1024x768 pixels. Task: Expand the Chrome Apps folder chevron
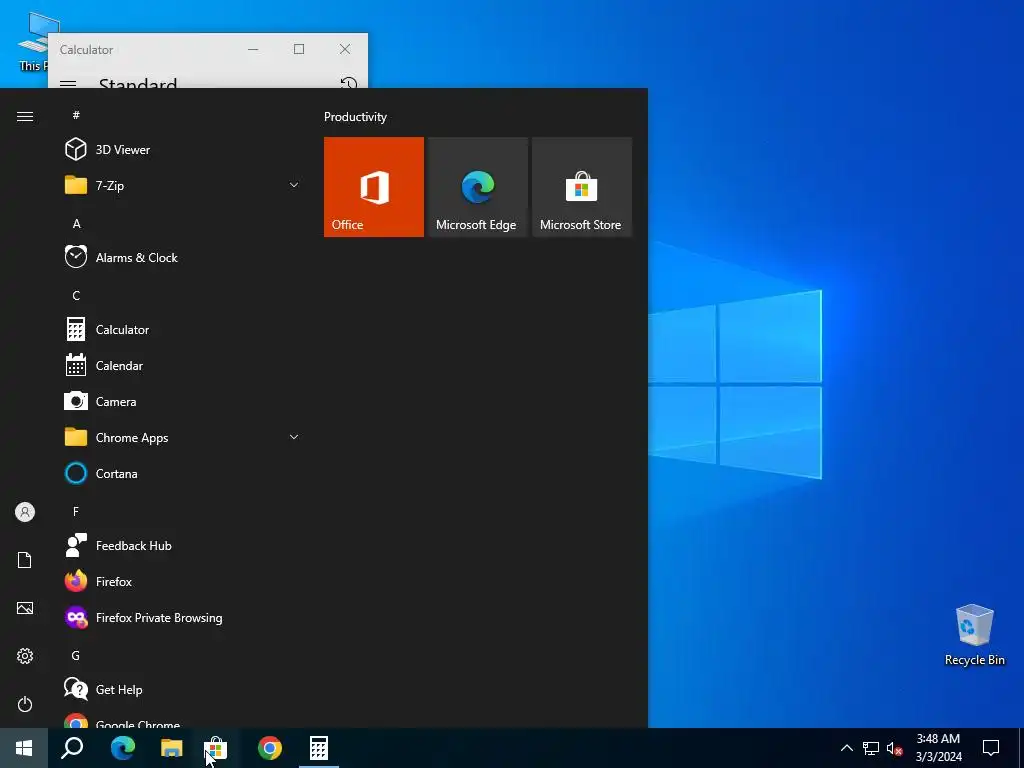[294, 437]
